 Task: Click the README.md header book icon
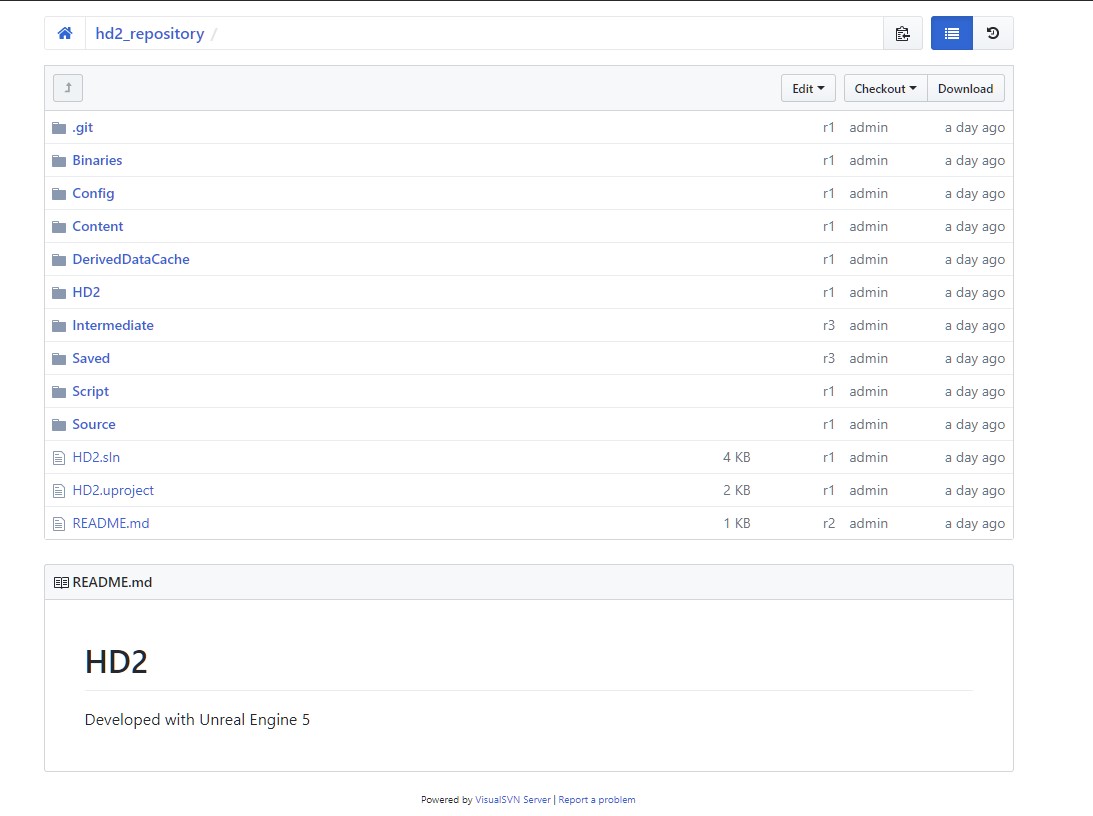coord(61,582)
